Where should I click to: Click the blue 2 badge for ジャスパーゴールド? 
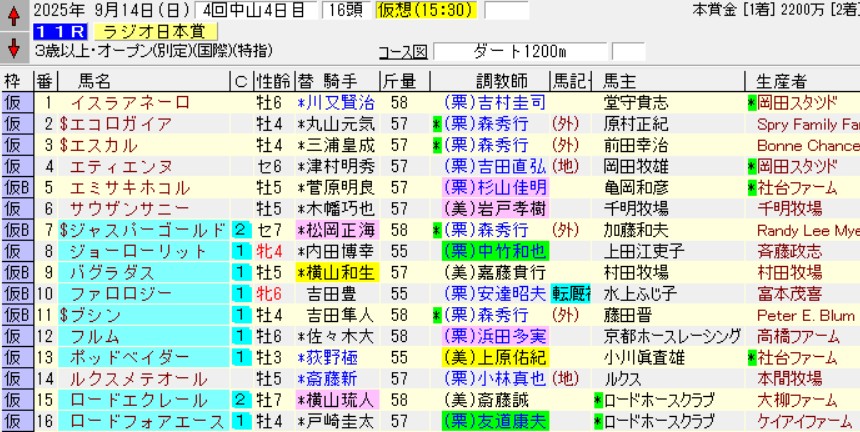240,230
